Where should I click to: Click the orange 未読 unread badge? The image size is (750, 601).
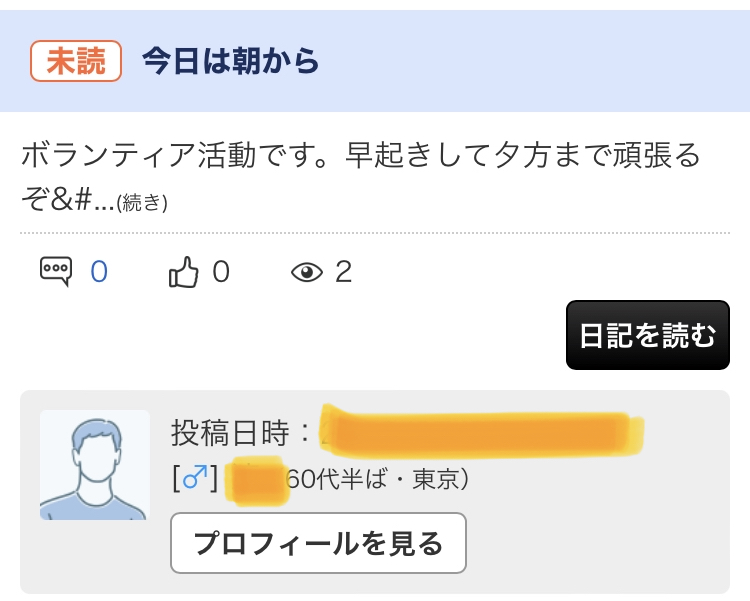76,61
